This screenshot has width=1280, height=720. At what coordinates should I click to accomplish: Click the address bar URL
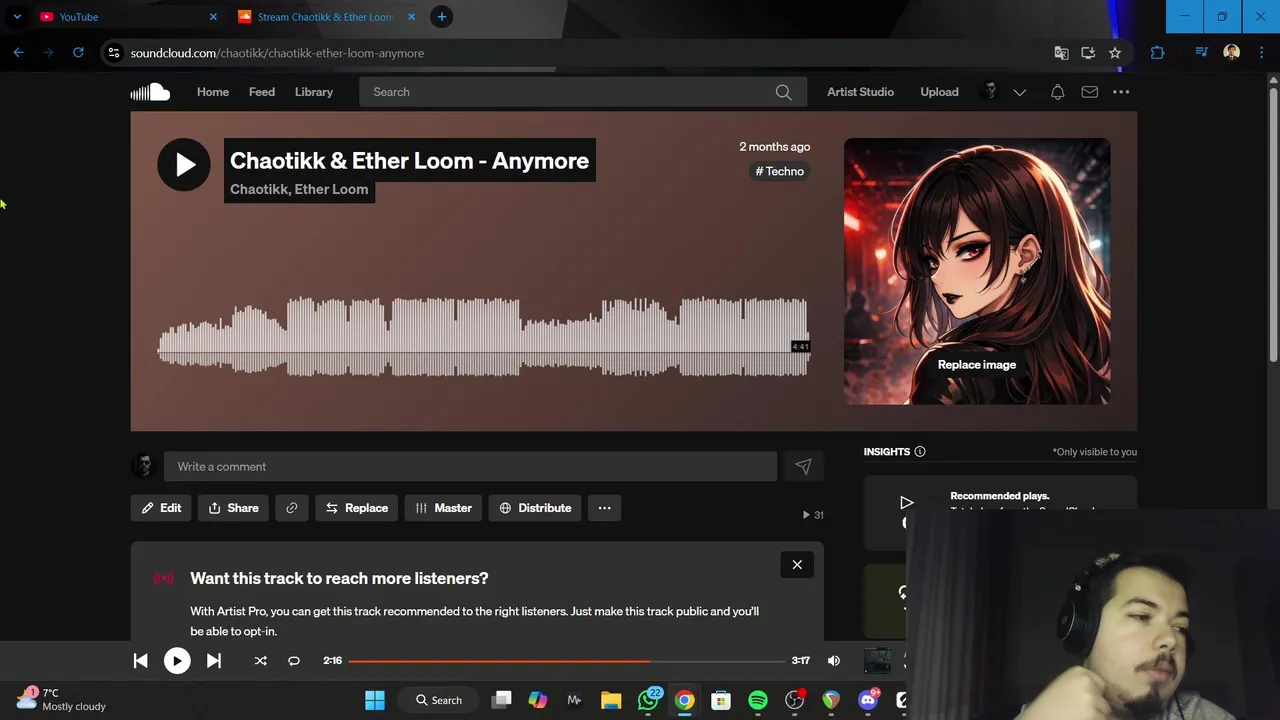pos(277,53)
